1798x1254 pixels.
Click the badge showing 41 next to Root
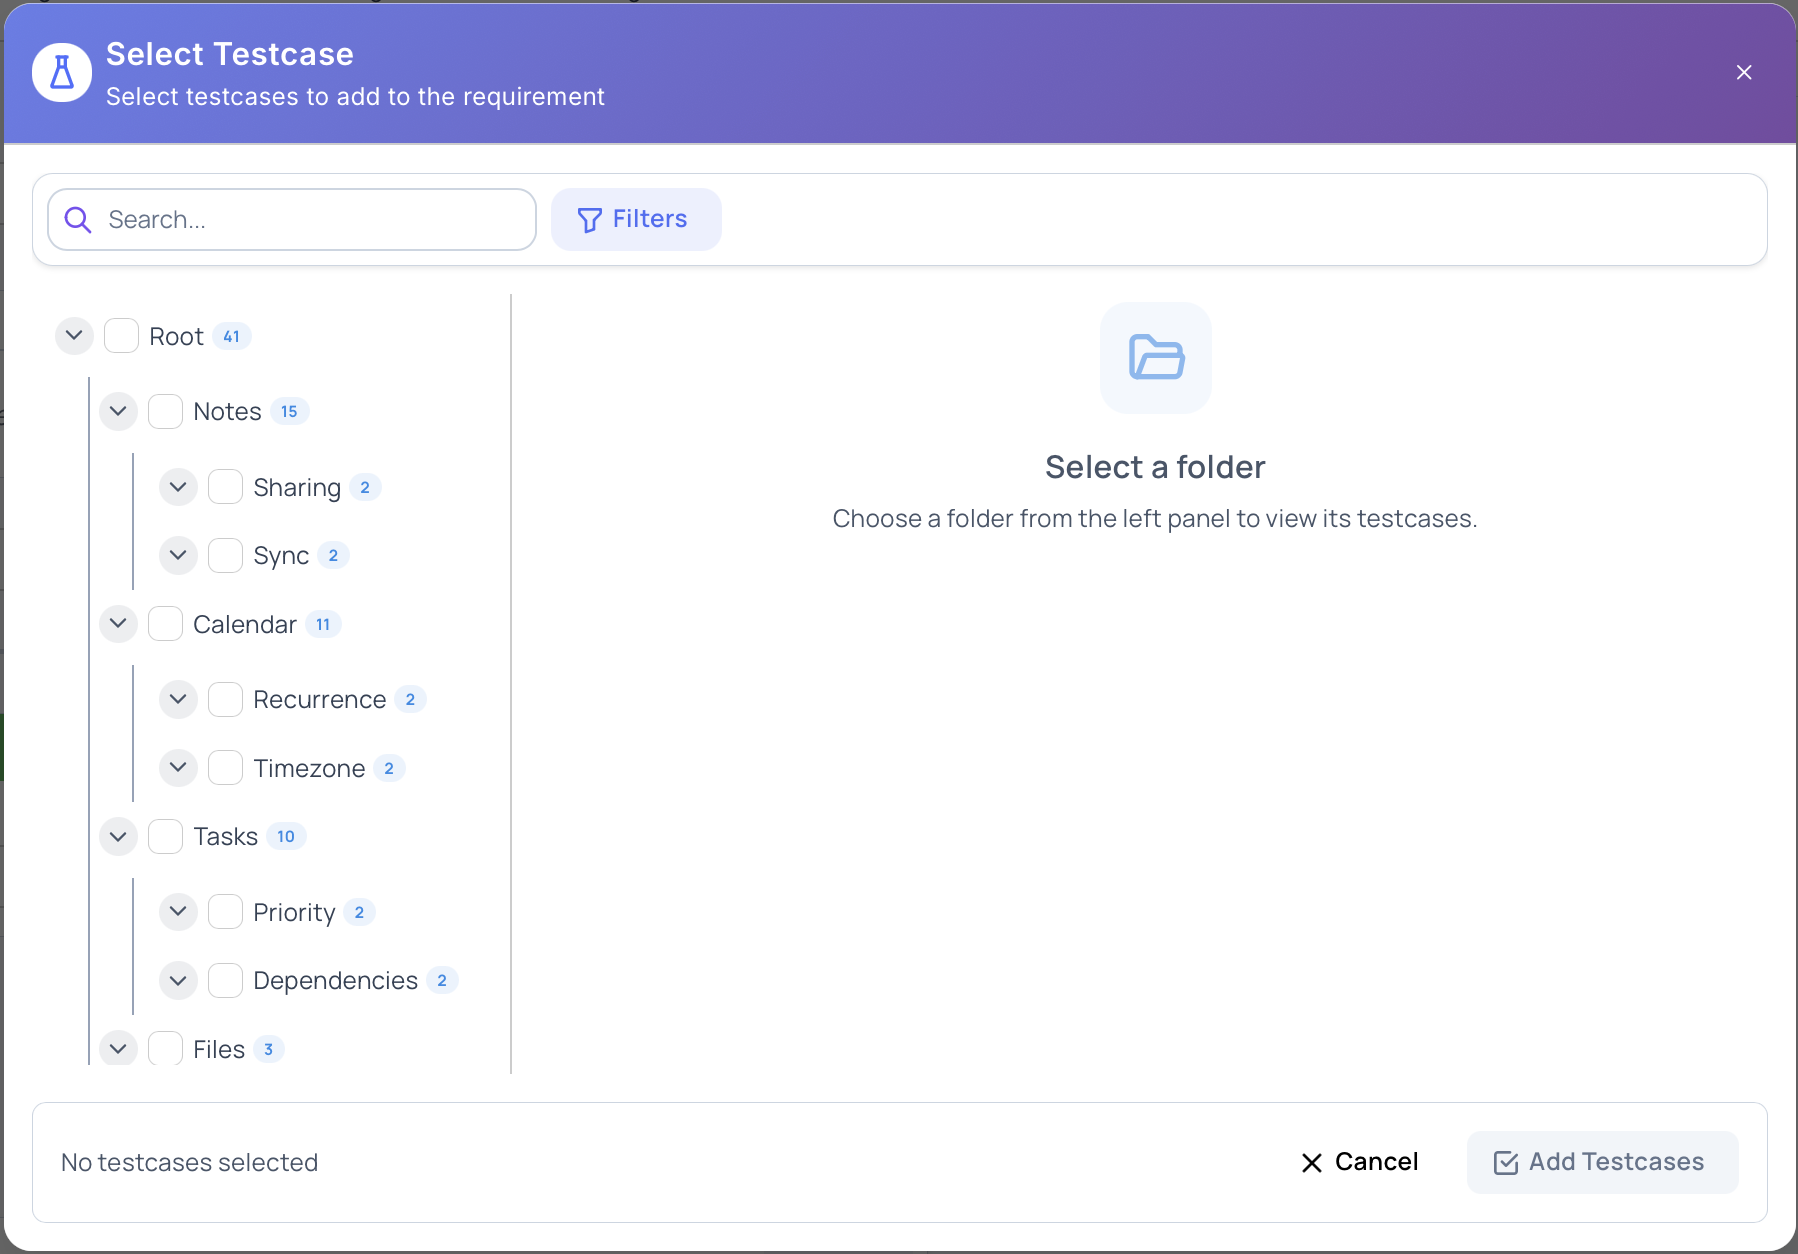pos(231,336)
